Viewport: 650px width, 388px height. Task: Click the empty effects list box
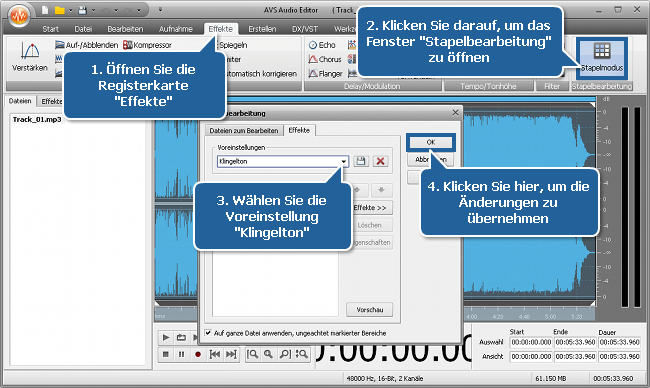[275, 283]
